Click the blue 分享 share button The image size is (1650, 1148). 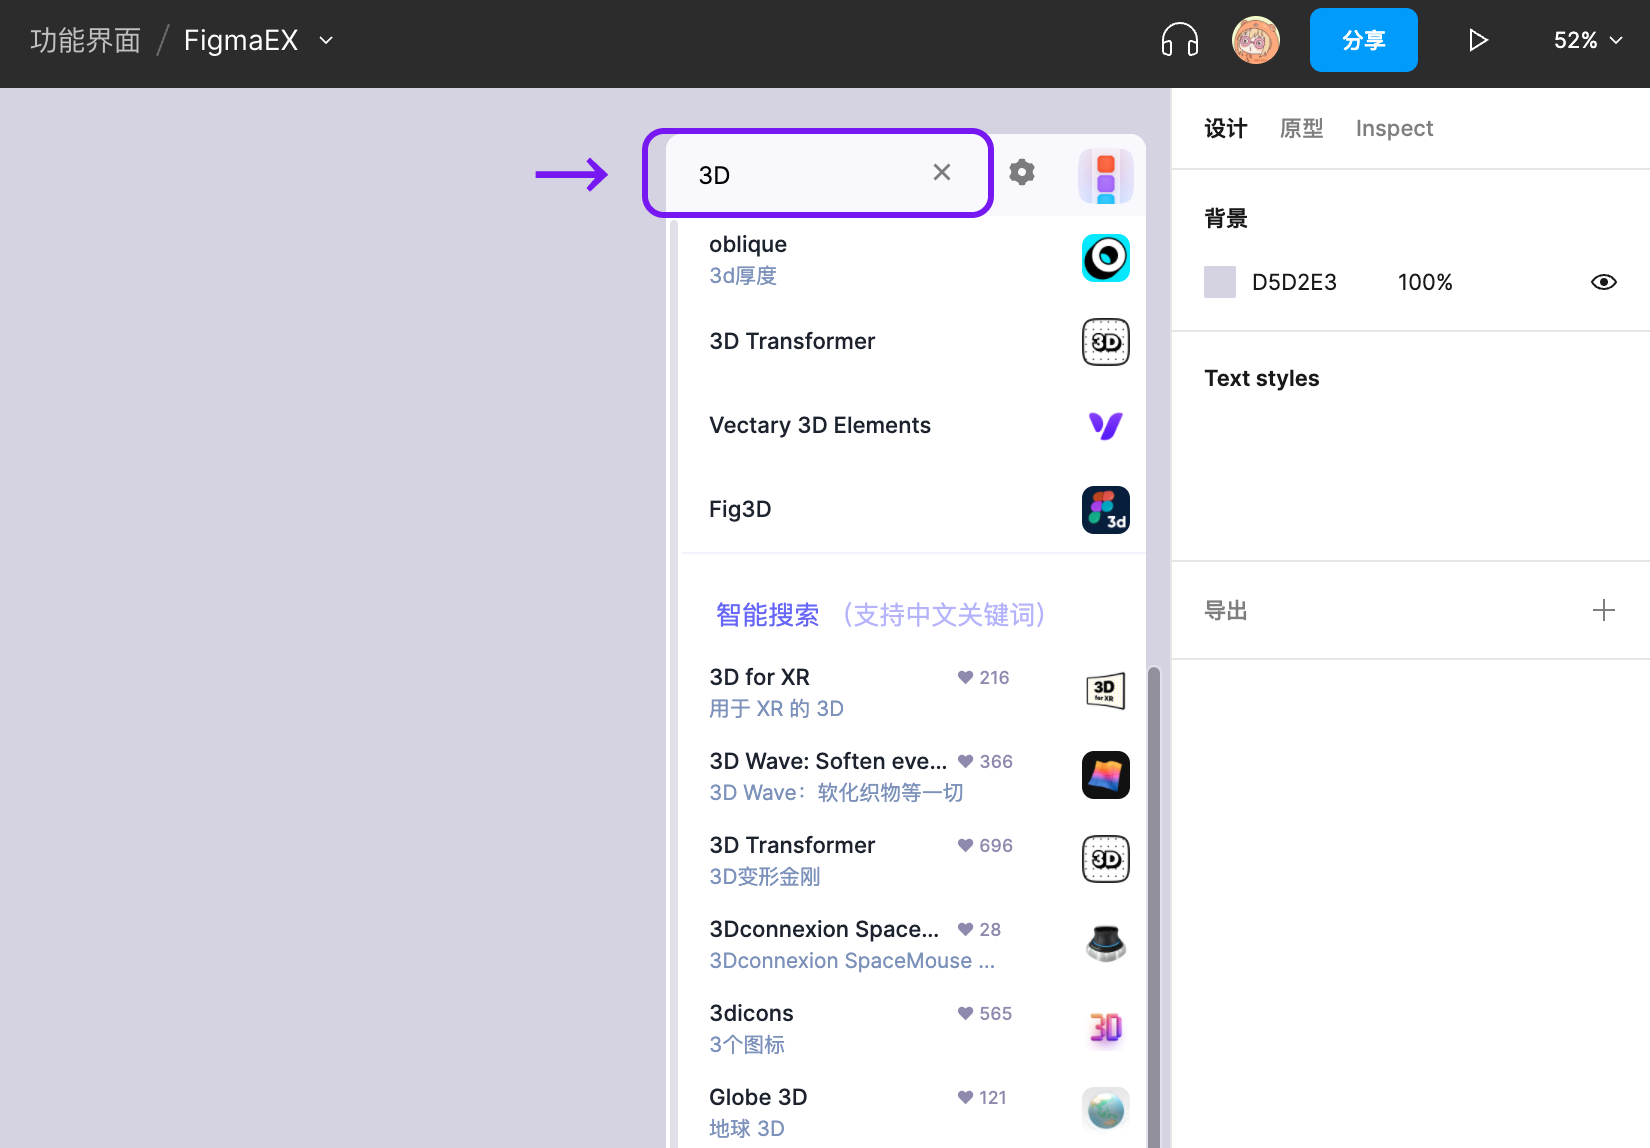pyautogui.click(x=1364, y=40)
